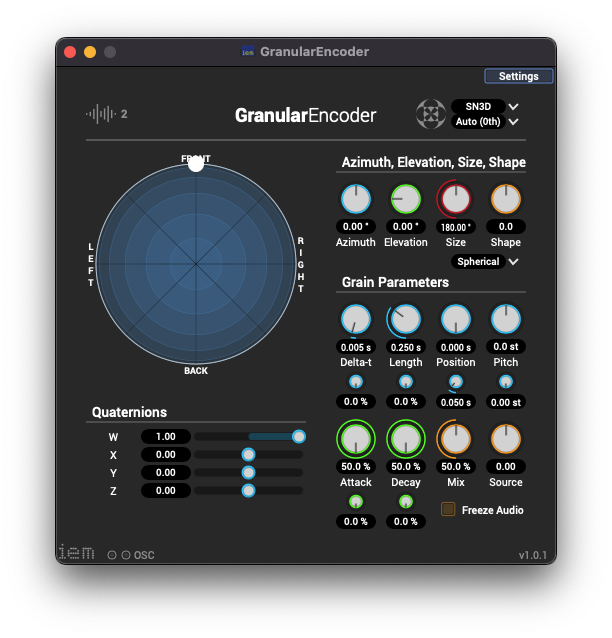
Task: Select the Attack value 50.0 %
Action: pyautogui.click(x=356, y=467)
